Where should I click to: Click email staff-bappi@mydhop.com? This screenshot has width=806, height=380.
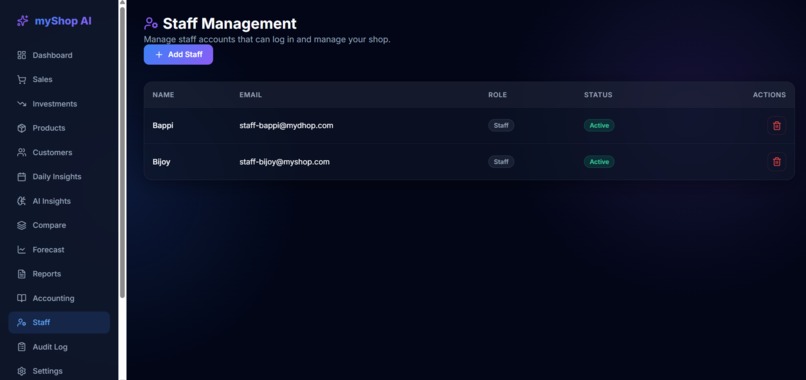(286, 125)
